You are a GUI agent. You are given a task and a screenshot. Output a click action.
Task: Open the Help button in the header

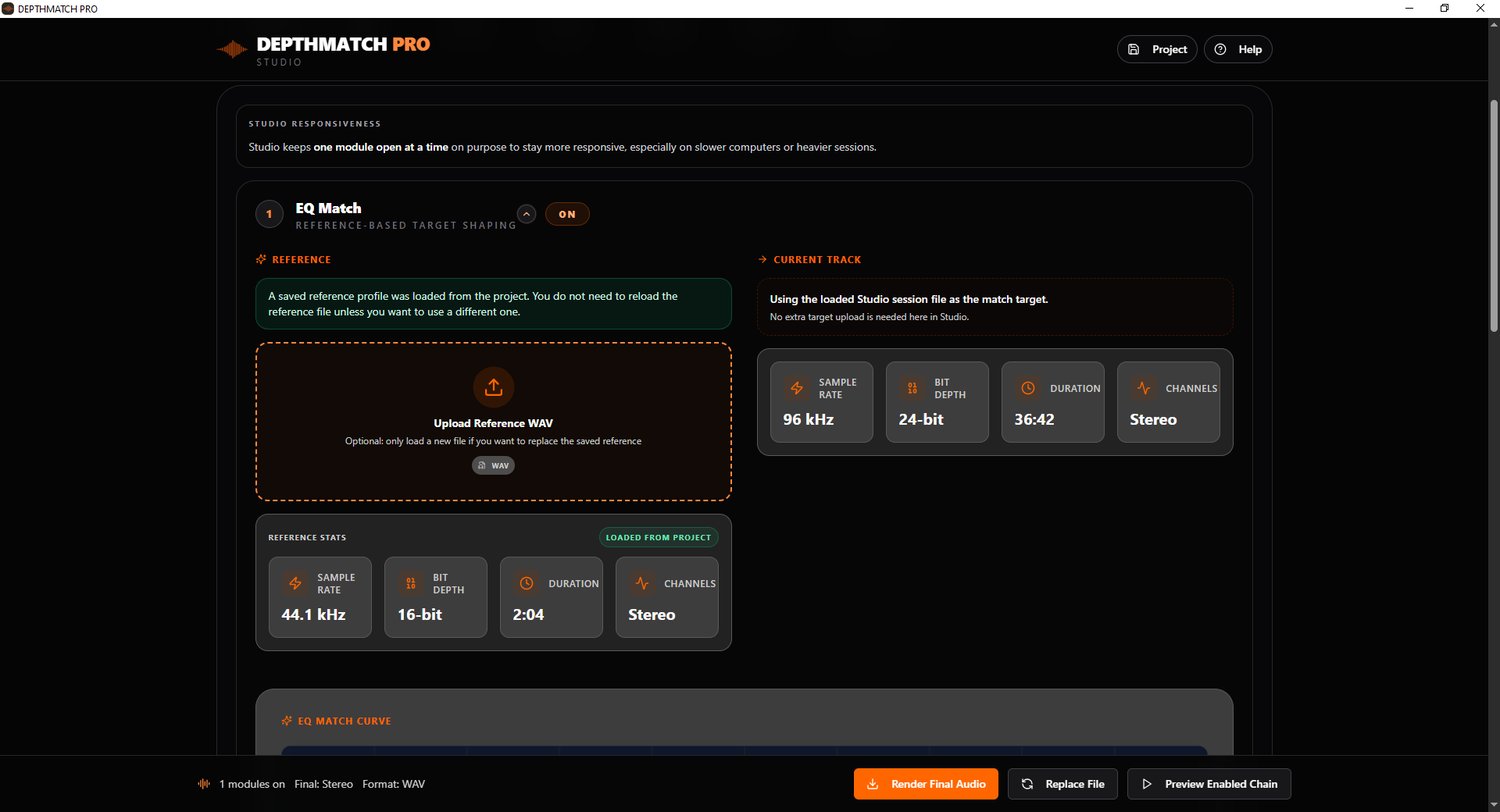[1238, 49]
